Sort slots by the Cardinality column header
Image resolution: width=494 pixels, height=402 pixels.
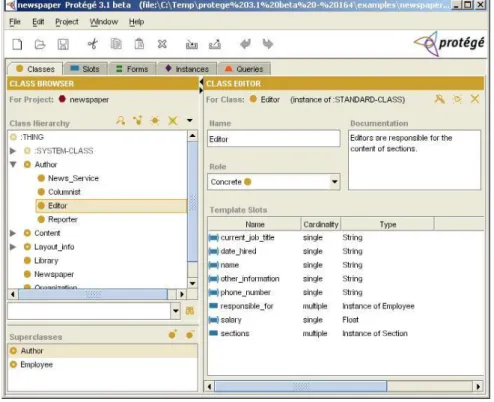321,224
